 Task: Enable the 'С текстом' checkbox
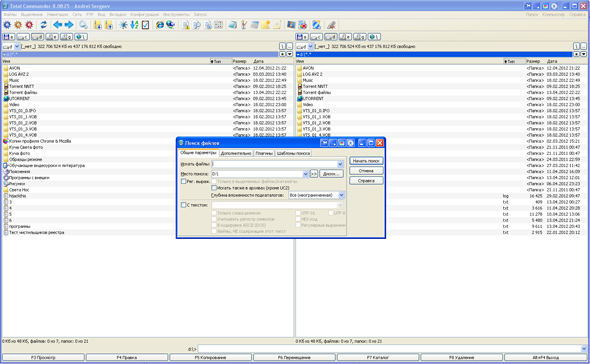[x=183, y=205]
